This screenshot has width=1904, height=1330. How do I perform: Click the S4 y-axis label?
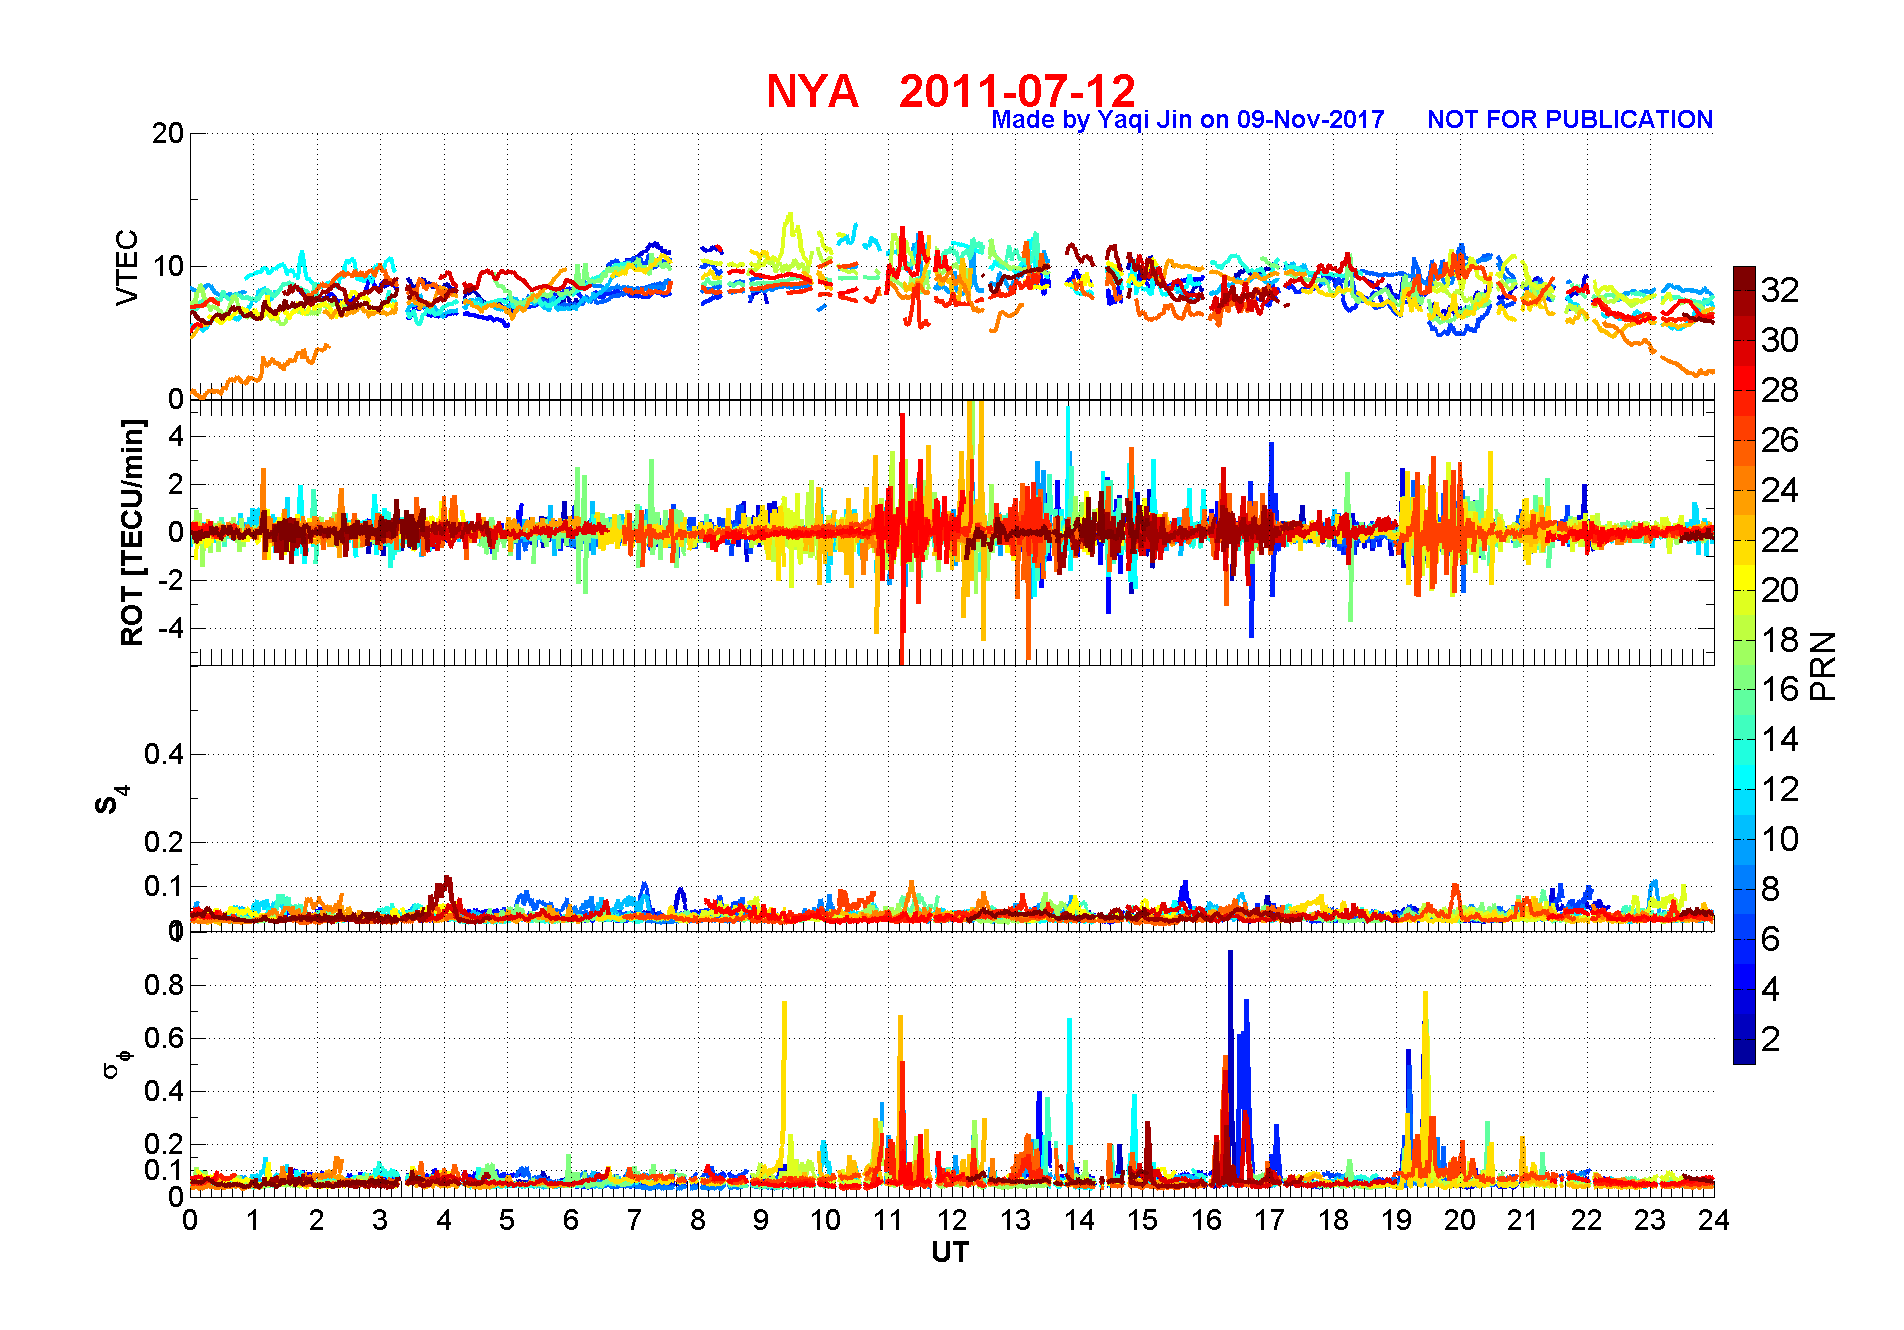(x=111, y=799)
